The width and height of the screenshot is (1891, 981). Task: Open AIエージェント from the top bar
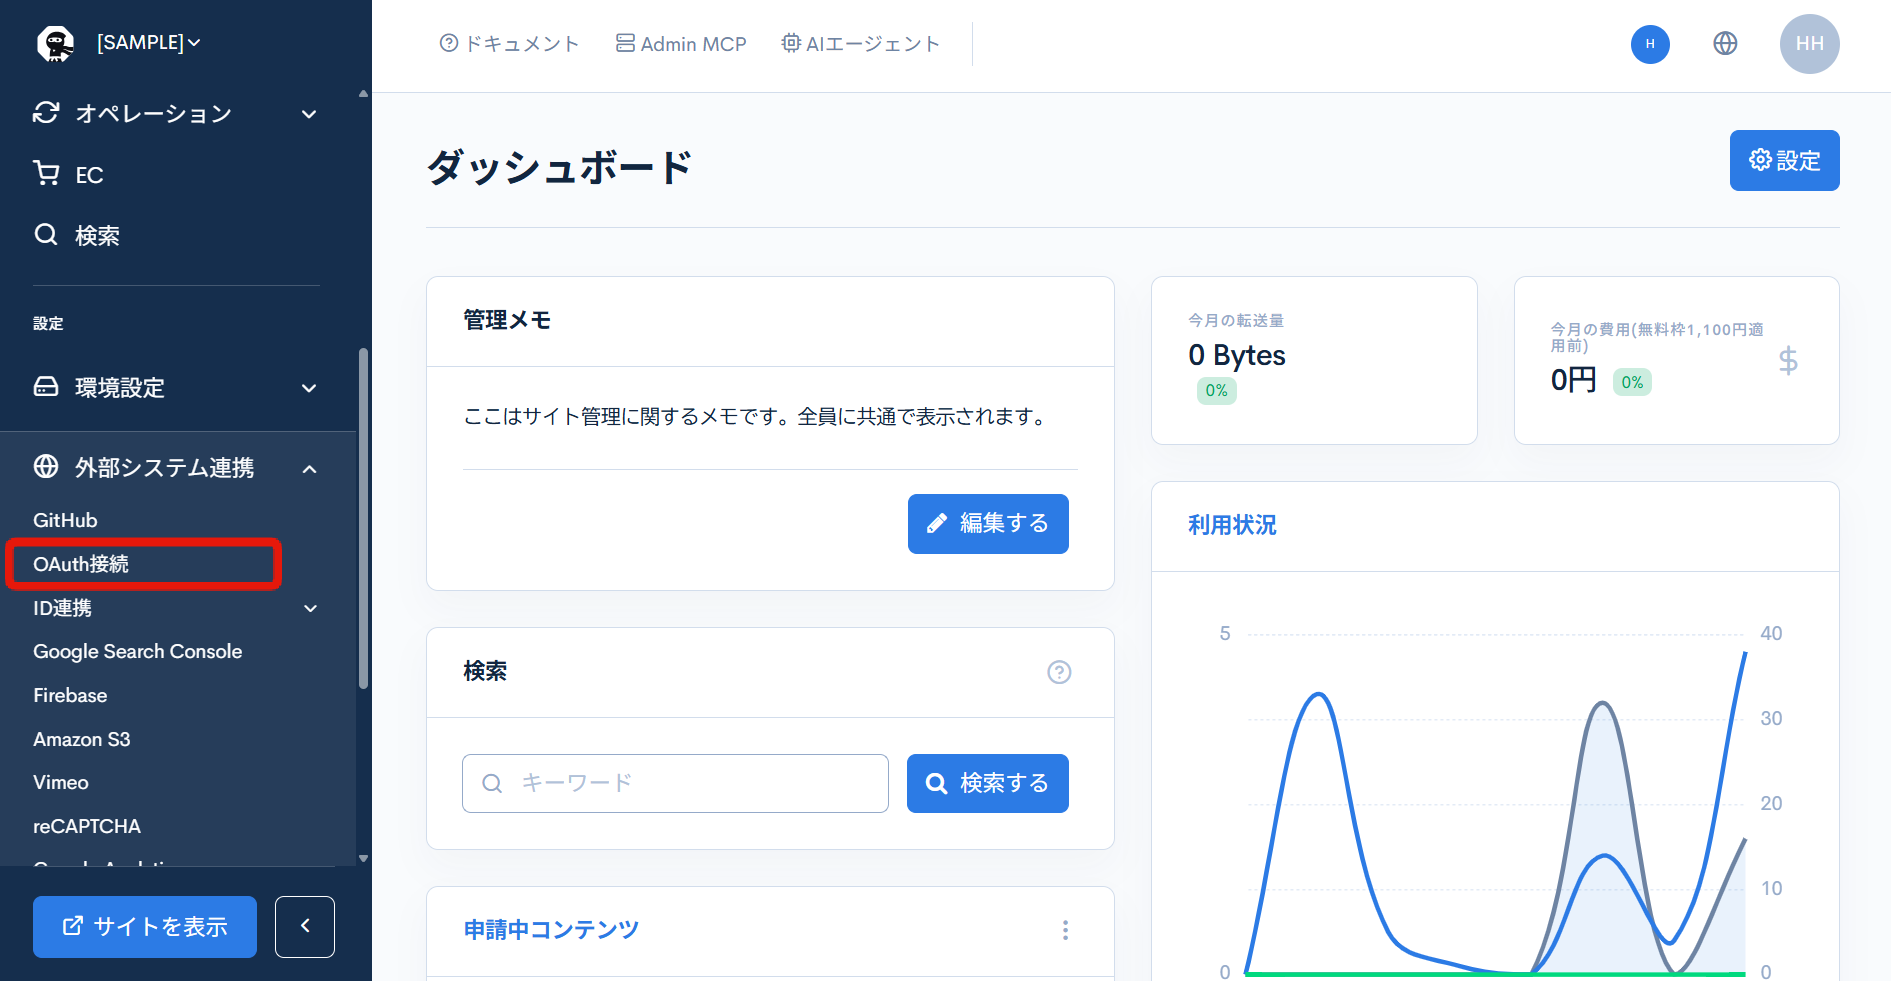tap(861, 44)
